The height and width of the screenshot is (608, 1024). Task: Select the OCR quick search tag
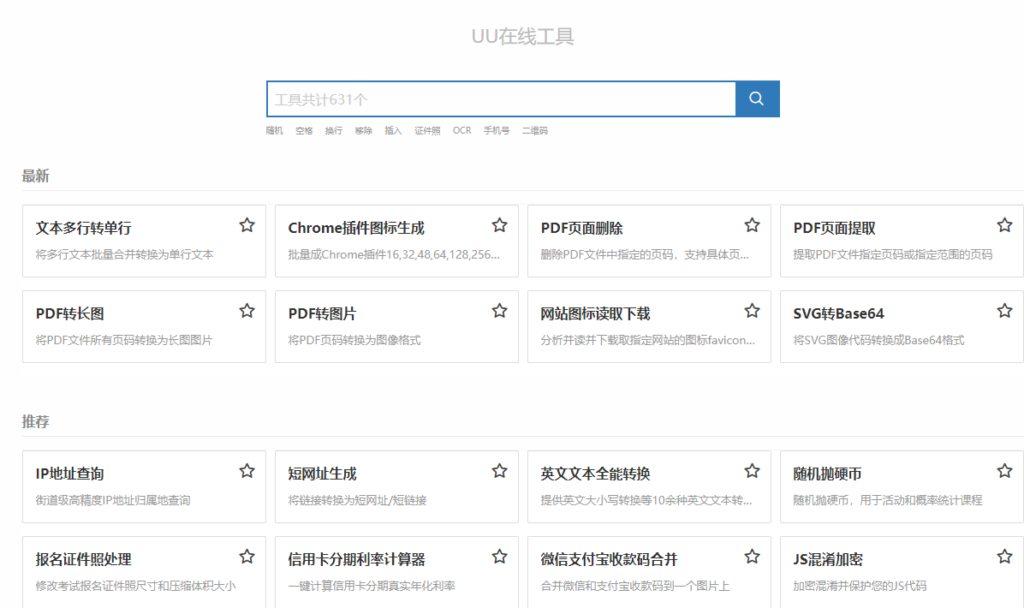pyautogui.click(x=461, y=131)
